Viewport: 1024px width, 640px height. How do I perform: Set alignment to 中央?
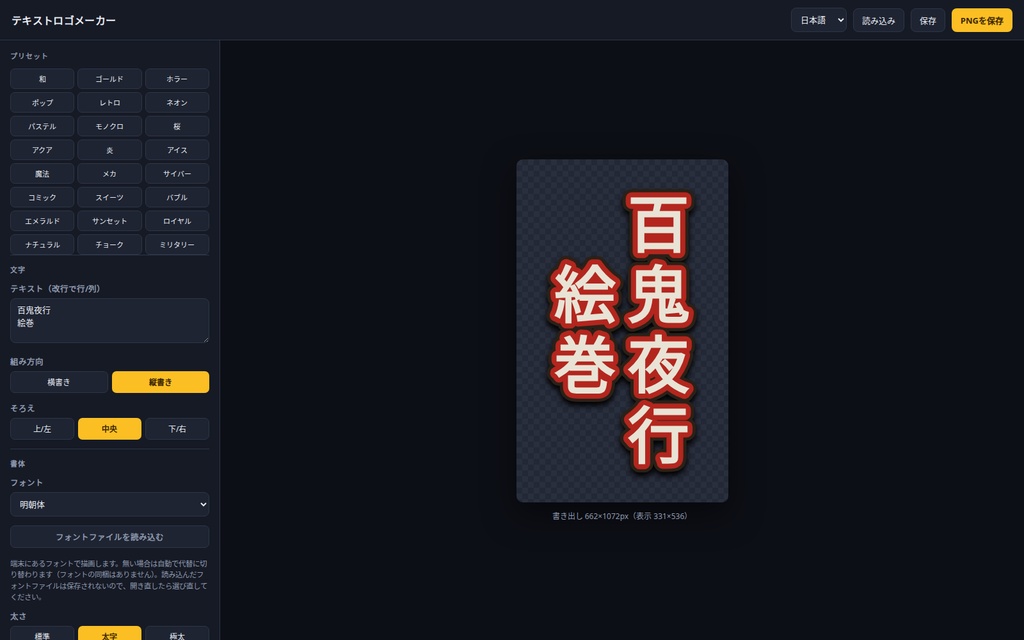tap(110, 429)
